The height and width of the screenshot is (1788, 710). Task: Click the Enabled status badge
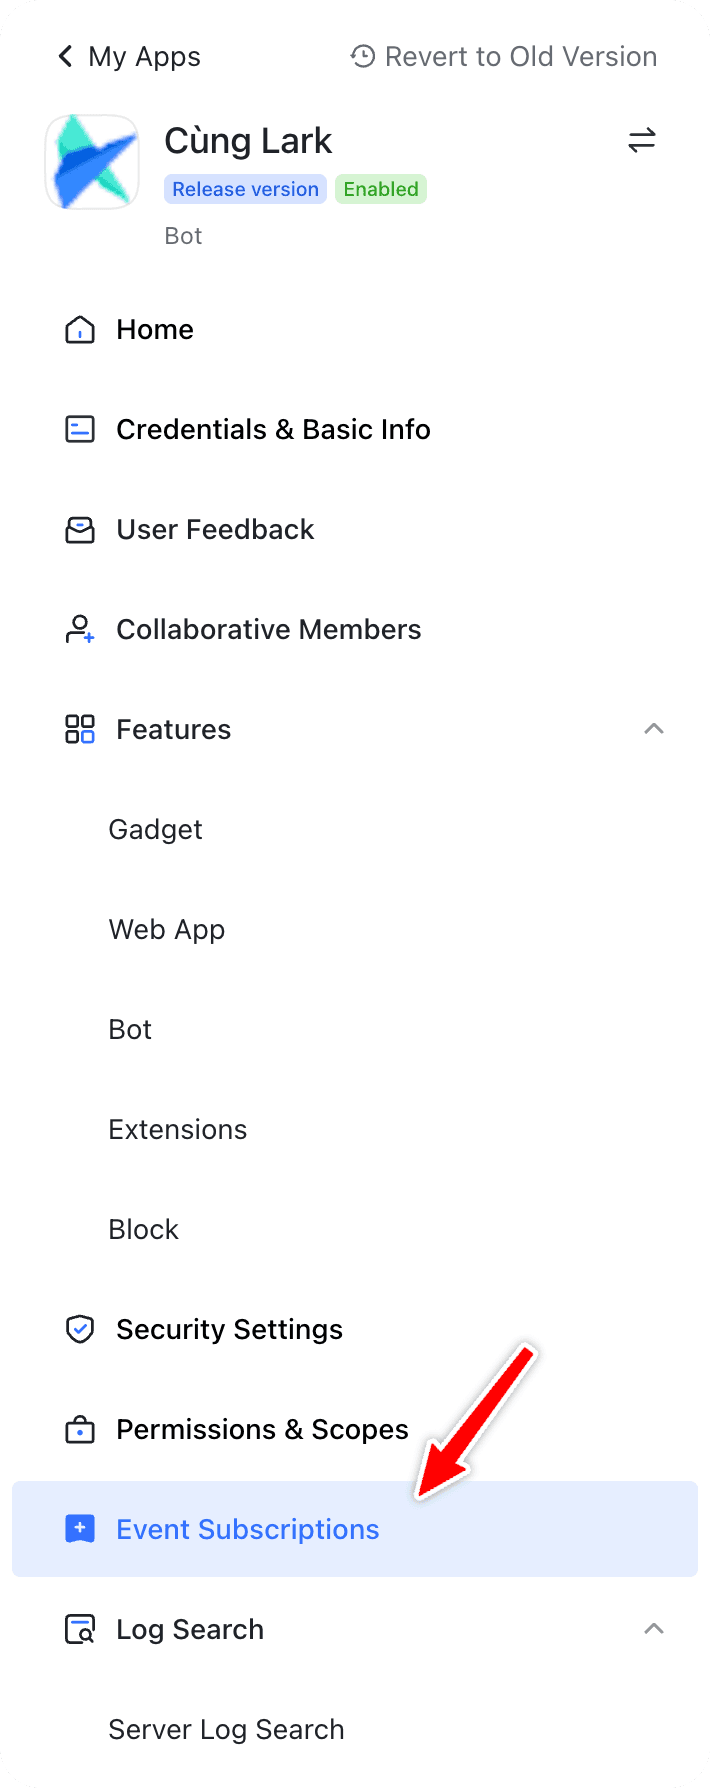pyautogui.click(x=381, y=189)
